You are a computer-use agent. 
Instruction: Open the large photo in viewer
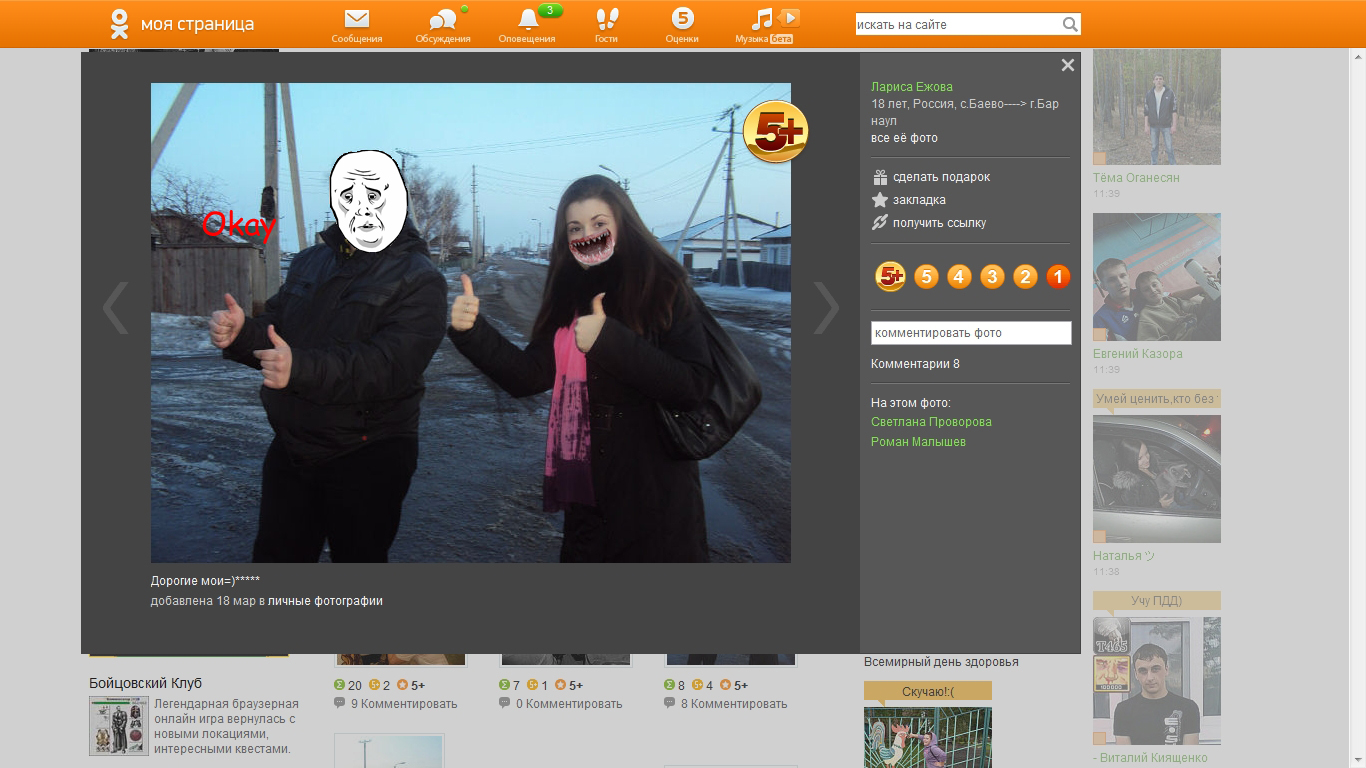pos(471,323)
